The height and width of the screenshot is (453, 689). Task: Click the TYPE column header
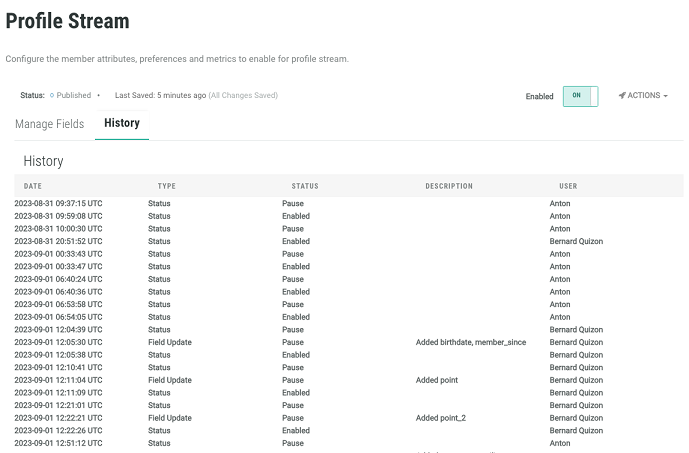click(x=167, y=186)
